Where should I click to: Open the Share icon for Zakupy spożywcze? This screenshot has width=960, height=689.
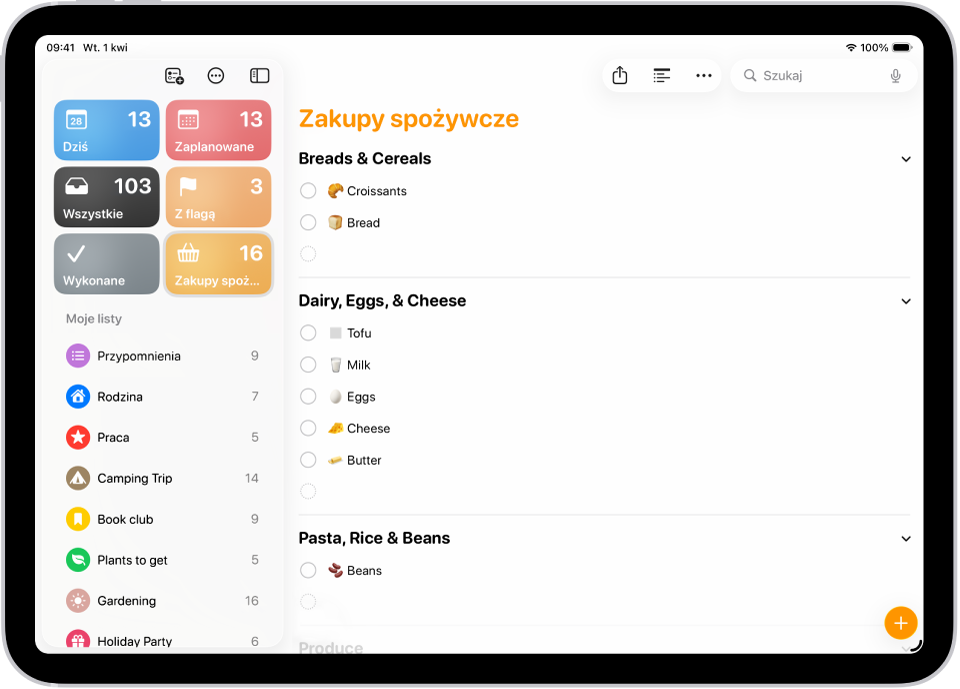(619, 75)
